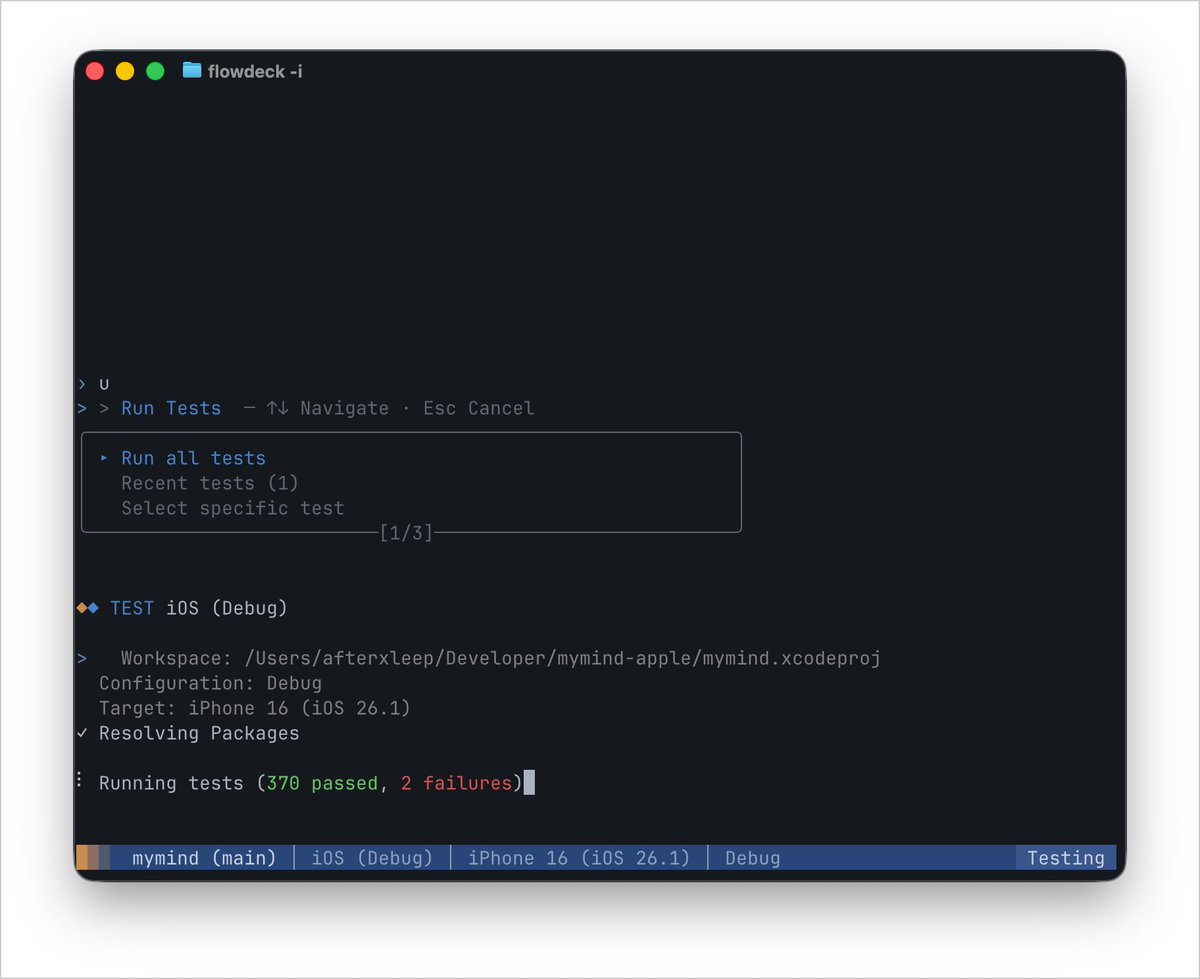The height and width of the screenshot is (979, 1200).
Task: Click the spinner dots before Running tests
Action: click(80, 780)
